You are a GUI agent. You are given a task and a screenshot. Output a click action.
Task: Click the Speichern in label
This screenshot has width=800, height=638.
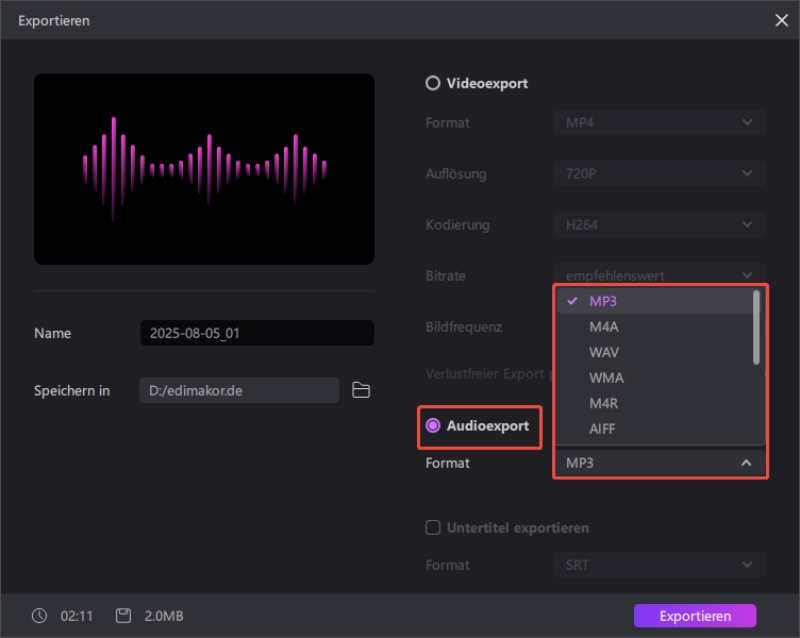click(72, 390)
